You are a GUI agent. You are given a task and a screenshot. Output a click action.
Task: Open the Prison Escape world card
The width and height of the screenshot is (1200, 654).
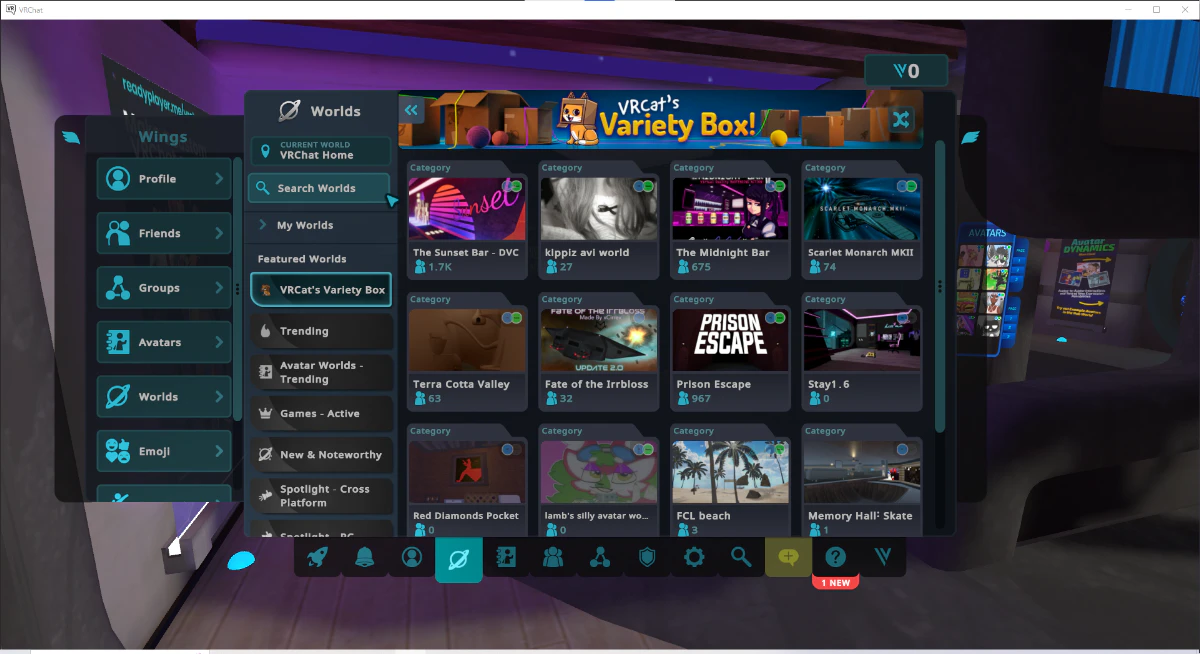point(730,351)
